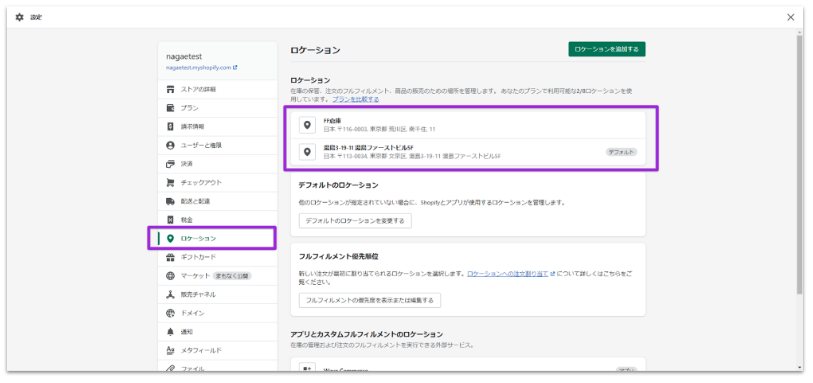Click the Aa icon for メタフィールド

tap(170, 350)
